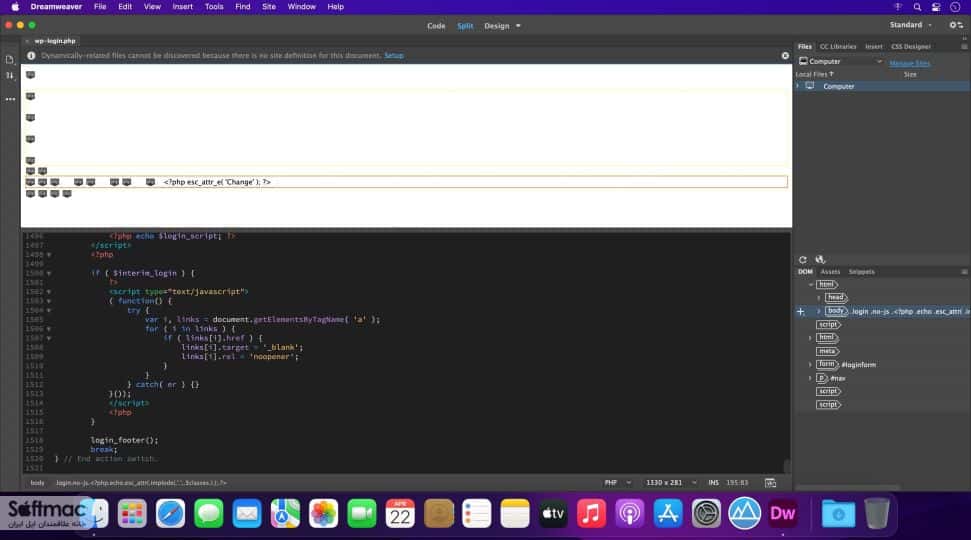This screenshot has width=971, height=540.
Task: Click the Size column header
Action: (910, 74)
